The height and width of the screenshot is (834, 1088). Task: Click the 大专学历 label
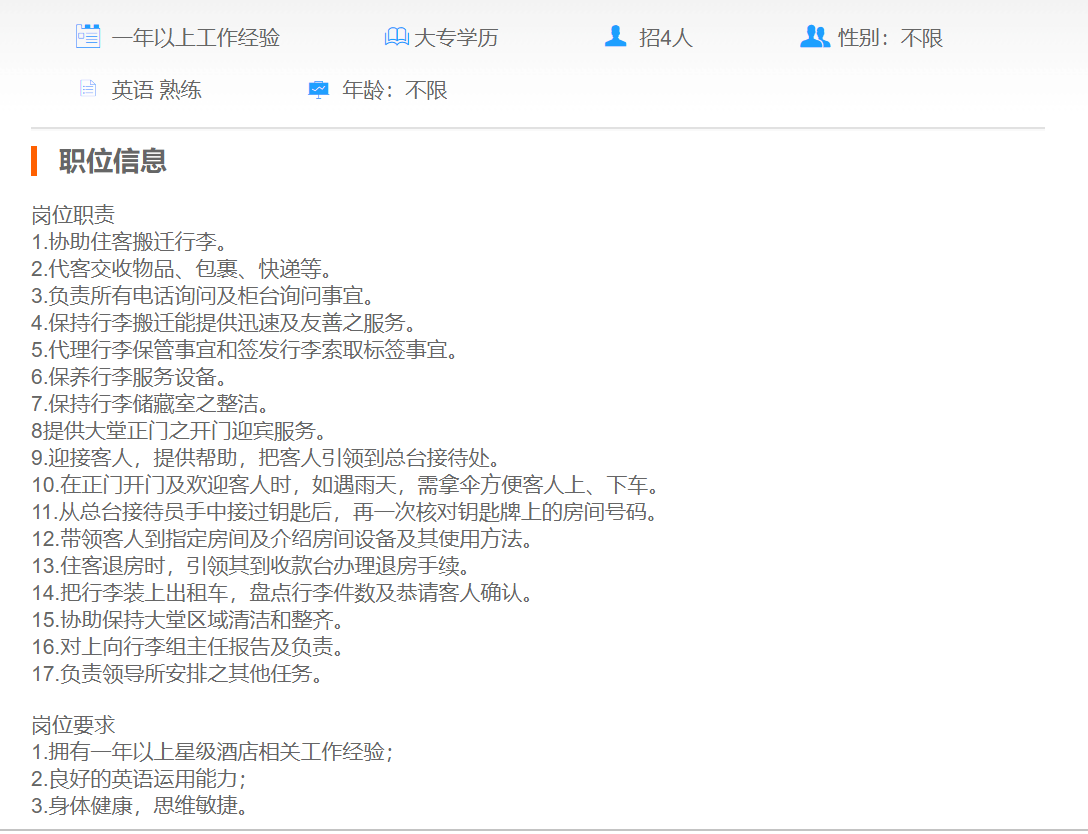[x=456, y=38]
